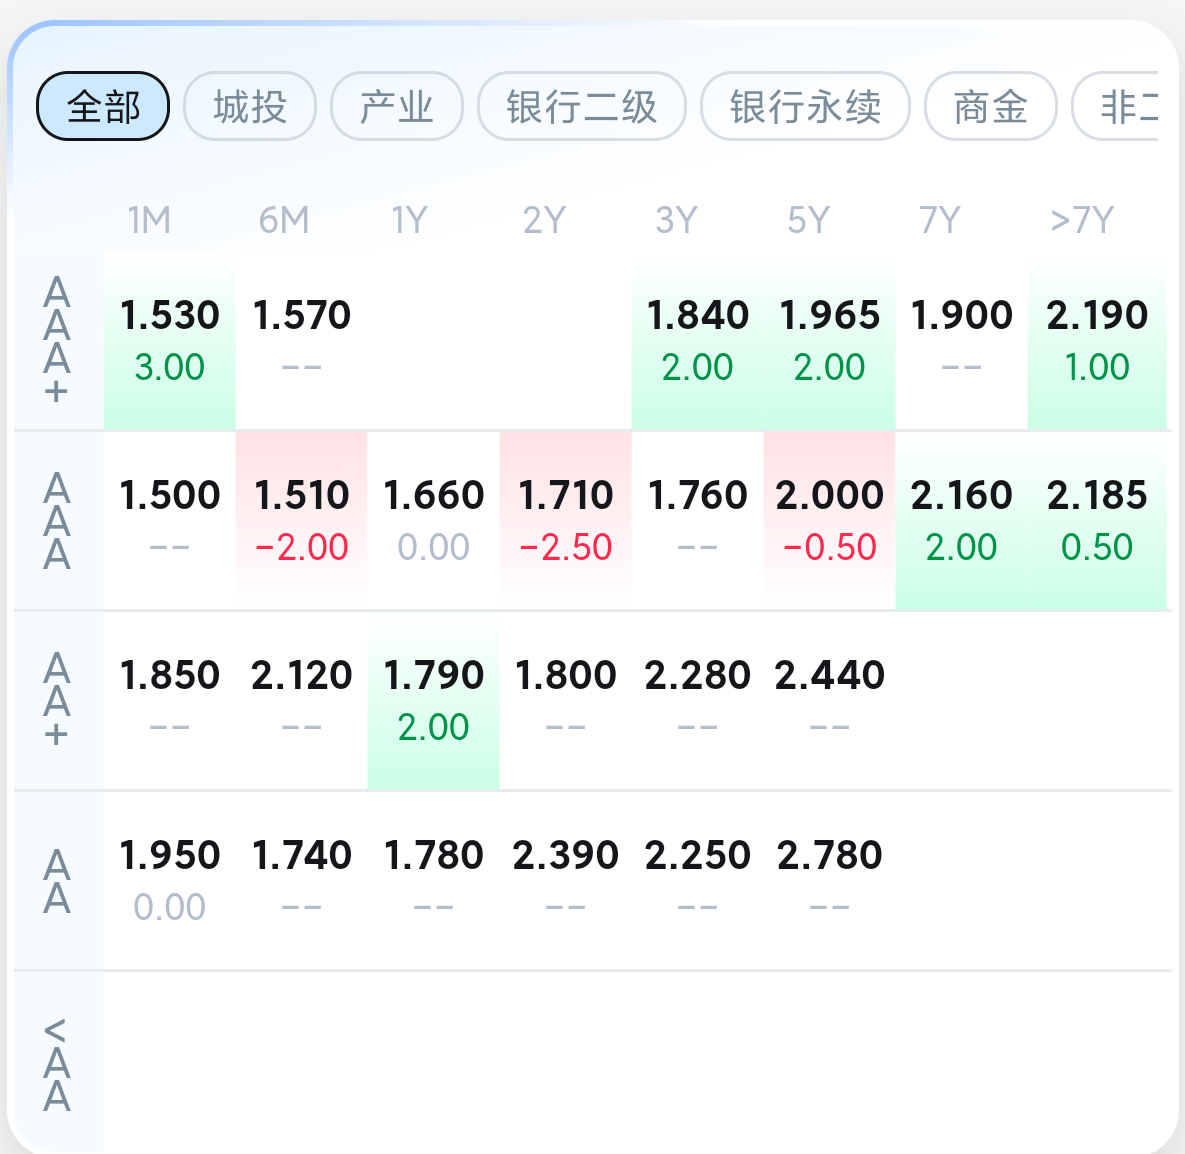Image resolution: width=1185 pixels, height=1154 pixels.
Task: Open the 2.190 yield cell
Action: 1097,340
